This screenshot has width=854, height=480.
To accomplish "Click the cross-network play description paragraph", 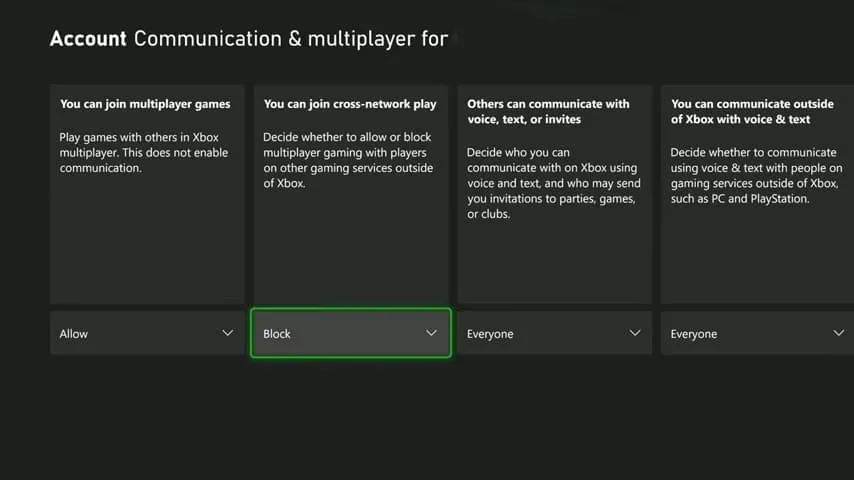I will [348, 160].
